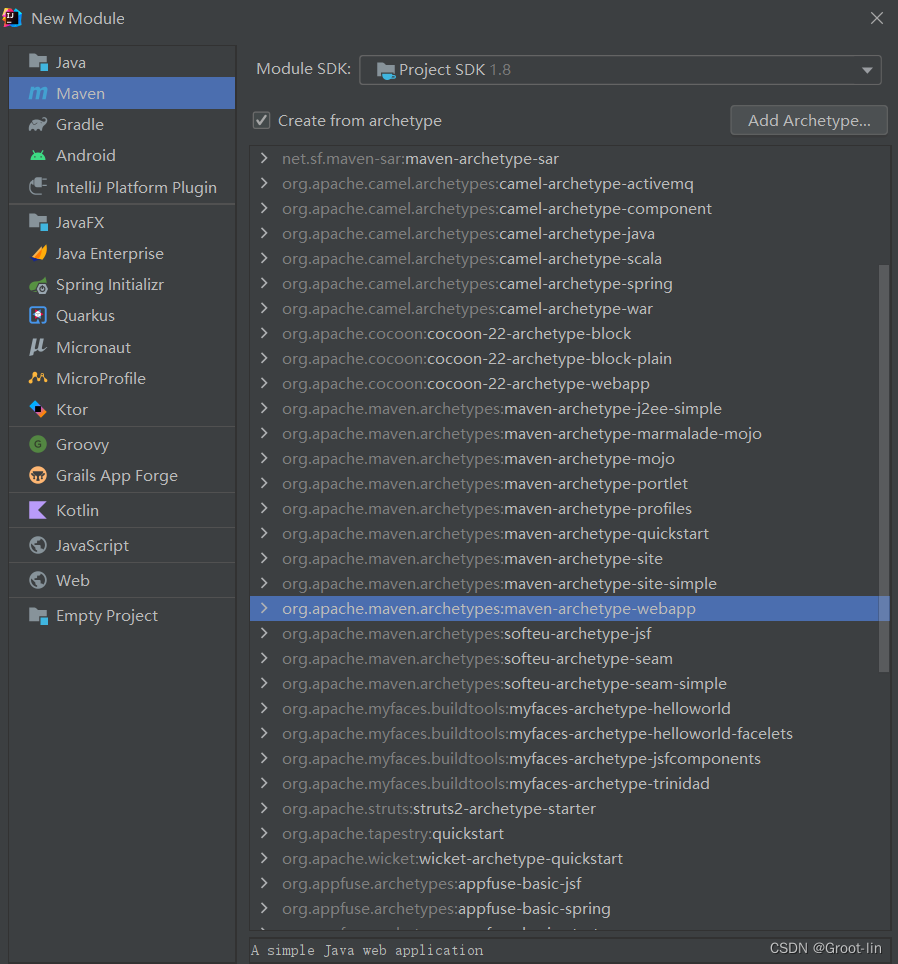Select Micronaut module type

click(x=122, y=347)
